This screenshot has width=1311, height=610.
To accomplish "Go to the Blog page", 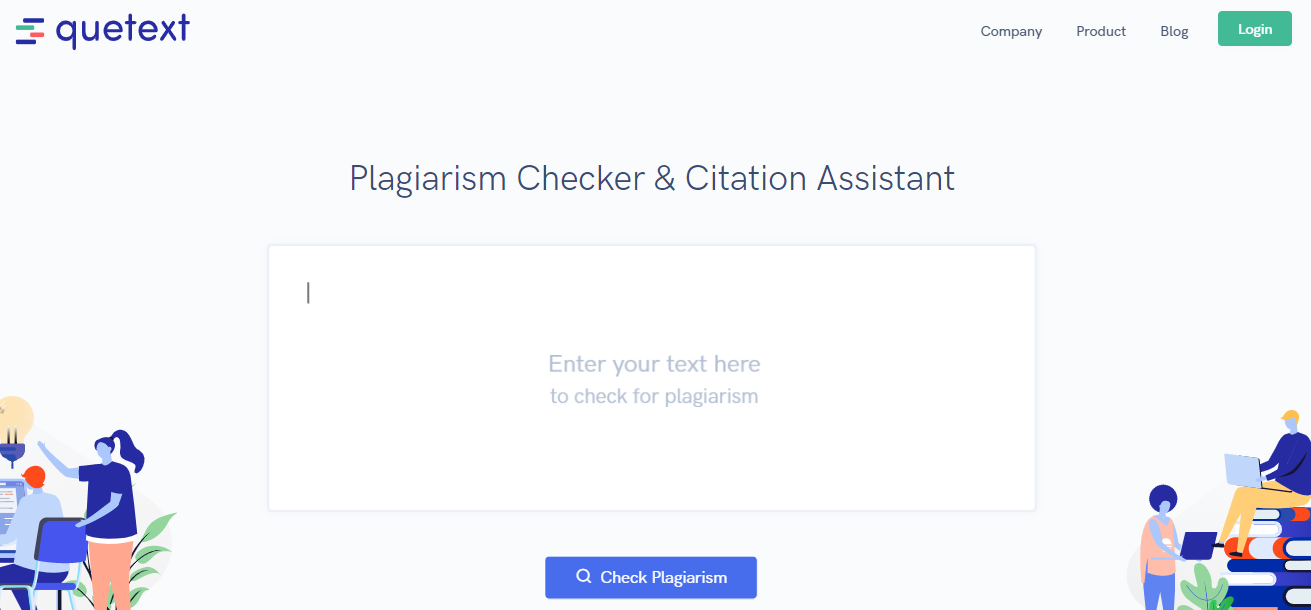I will (x=1174, y=31).
